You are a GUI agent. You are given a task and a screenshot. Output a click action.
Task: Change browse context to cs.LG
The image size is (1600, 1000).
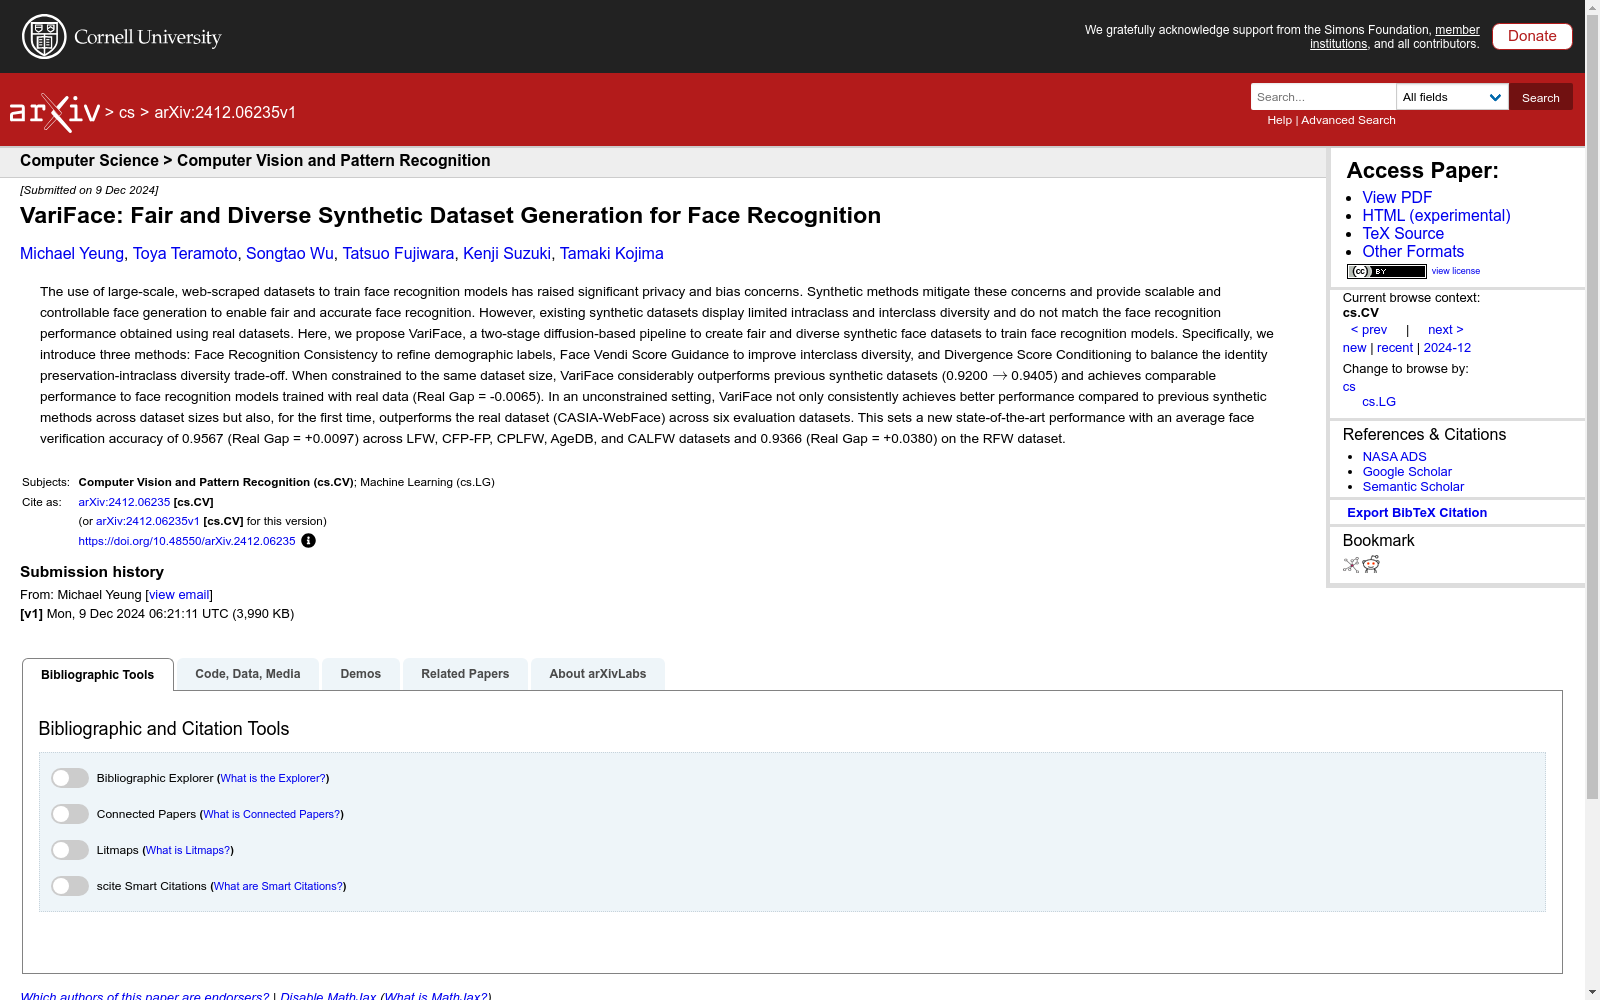pos(1379,402)
